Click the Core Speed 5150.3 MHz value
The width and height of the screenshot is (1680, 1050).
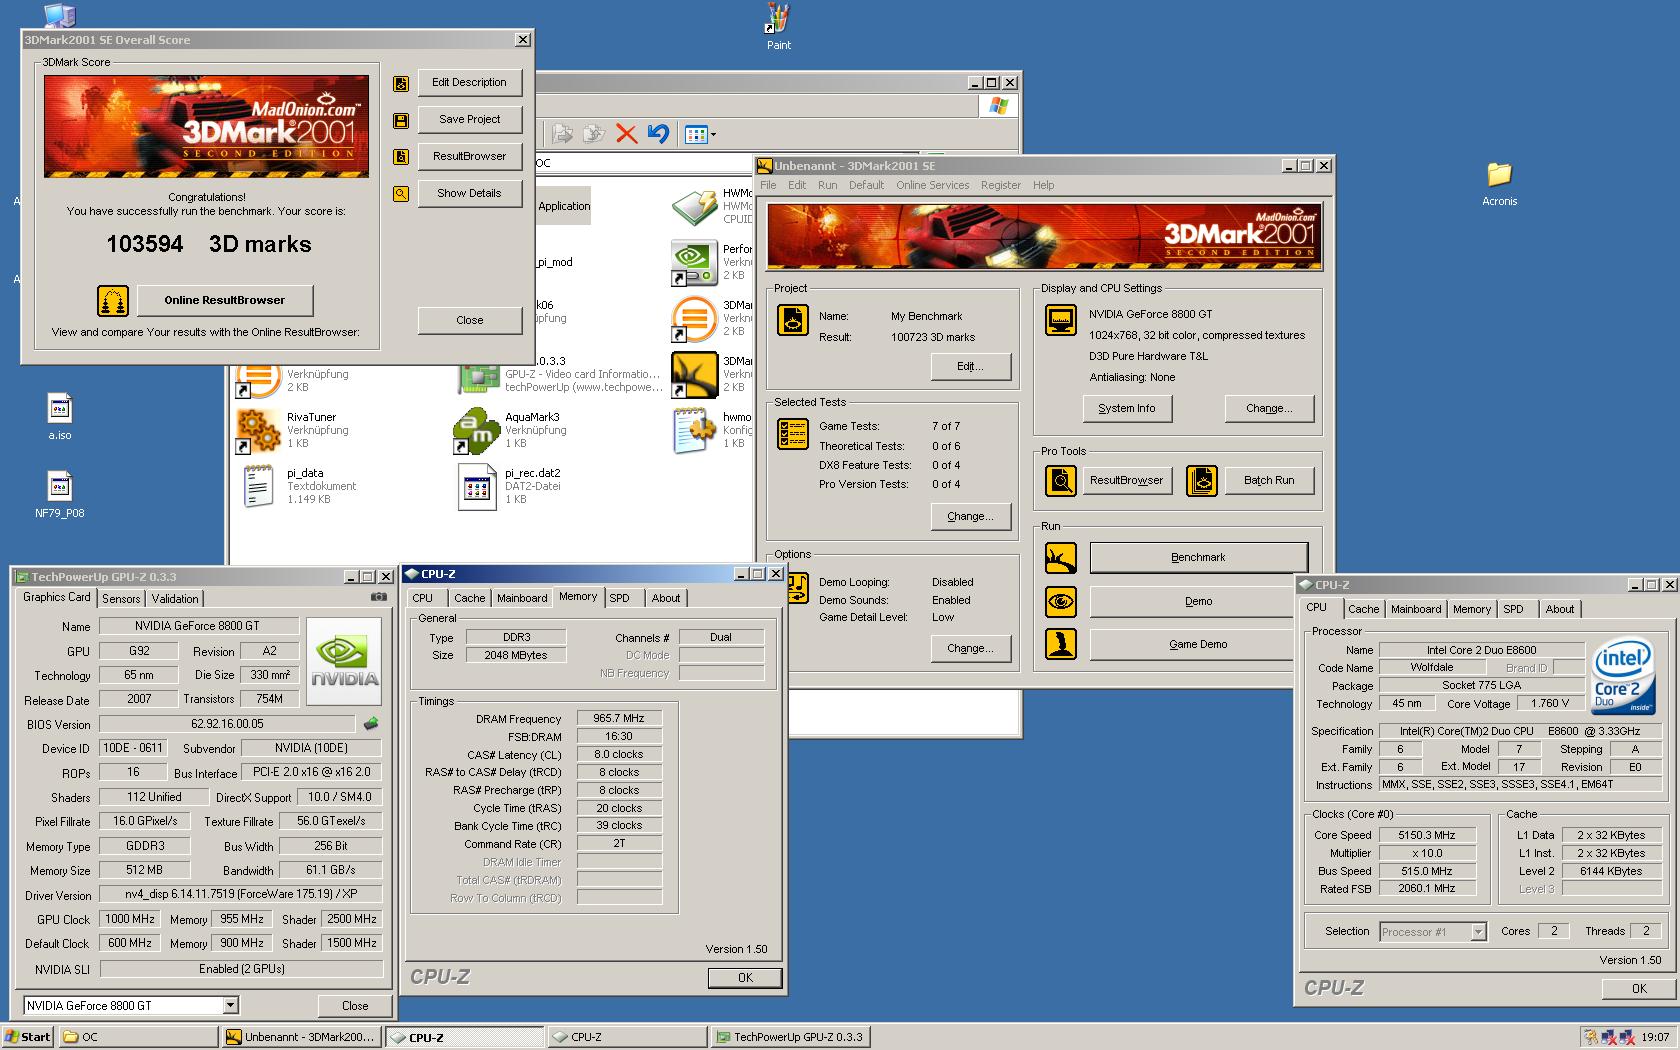point(1426,835)
